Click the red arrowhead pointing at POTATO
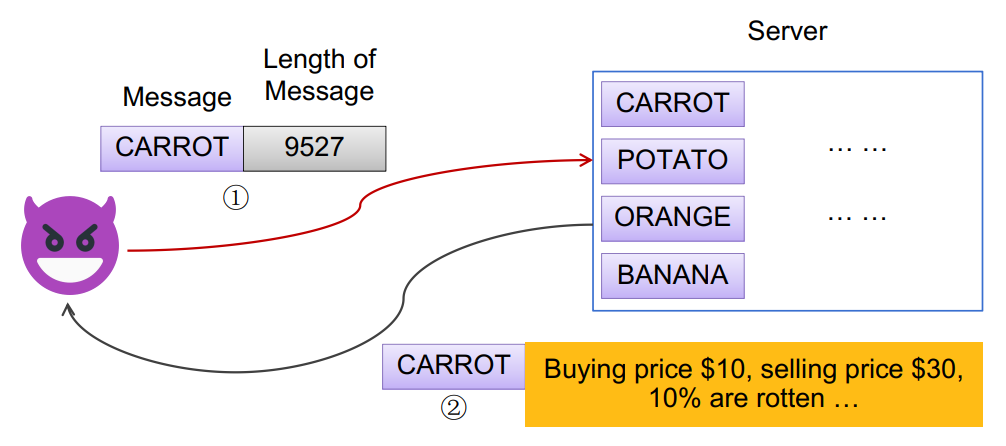 pyautogui.click(x=586, y=160)
